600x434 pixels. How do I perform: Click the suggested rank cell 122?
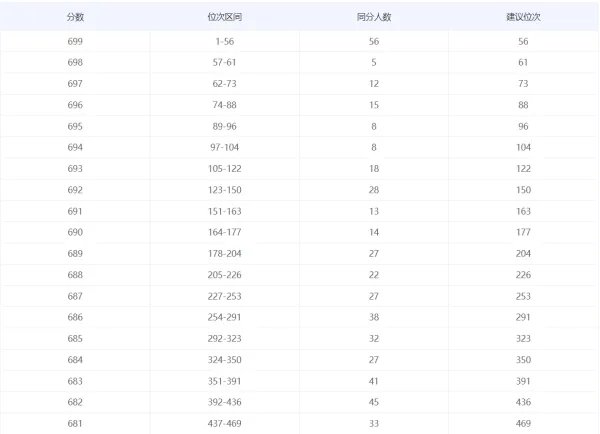[523, 169]
